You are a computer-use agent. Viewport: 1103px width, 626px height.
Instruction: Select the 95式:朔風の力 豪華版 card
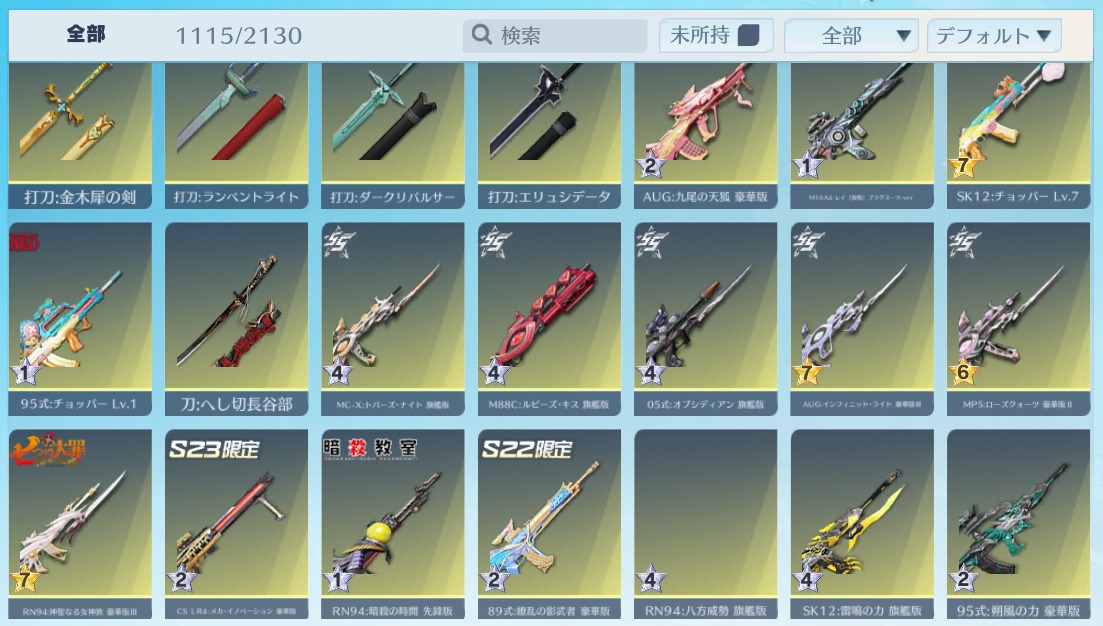(1019, 525)
